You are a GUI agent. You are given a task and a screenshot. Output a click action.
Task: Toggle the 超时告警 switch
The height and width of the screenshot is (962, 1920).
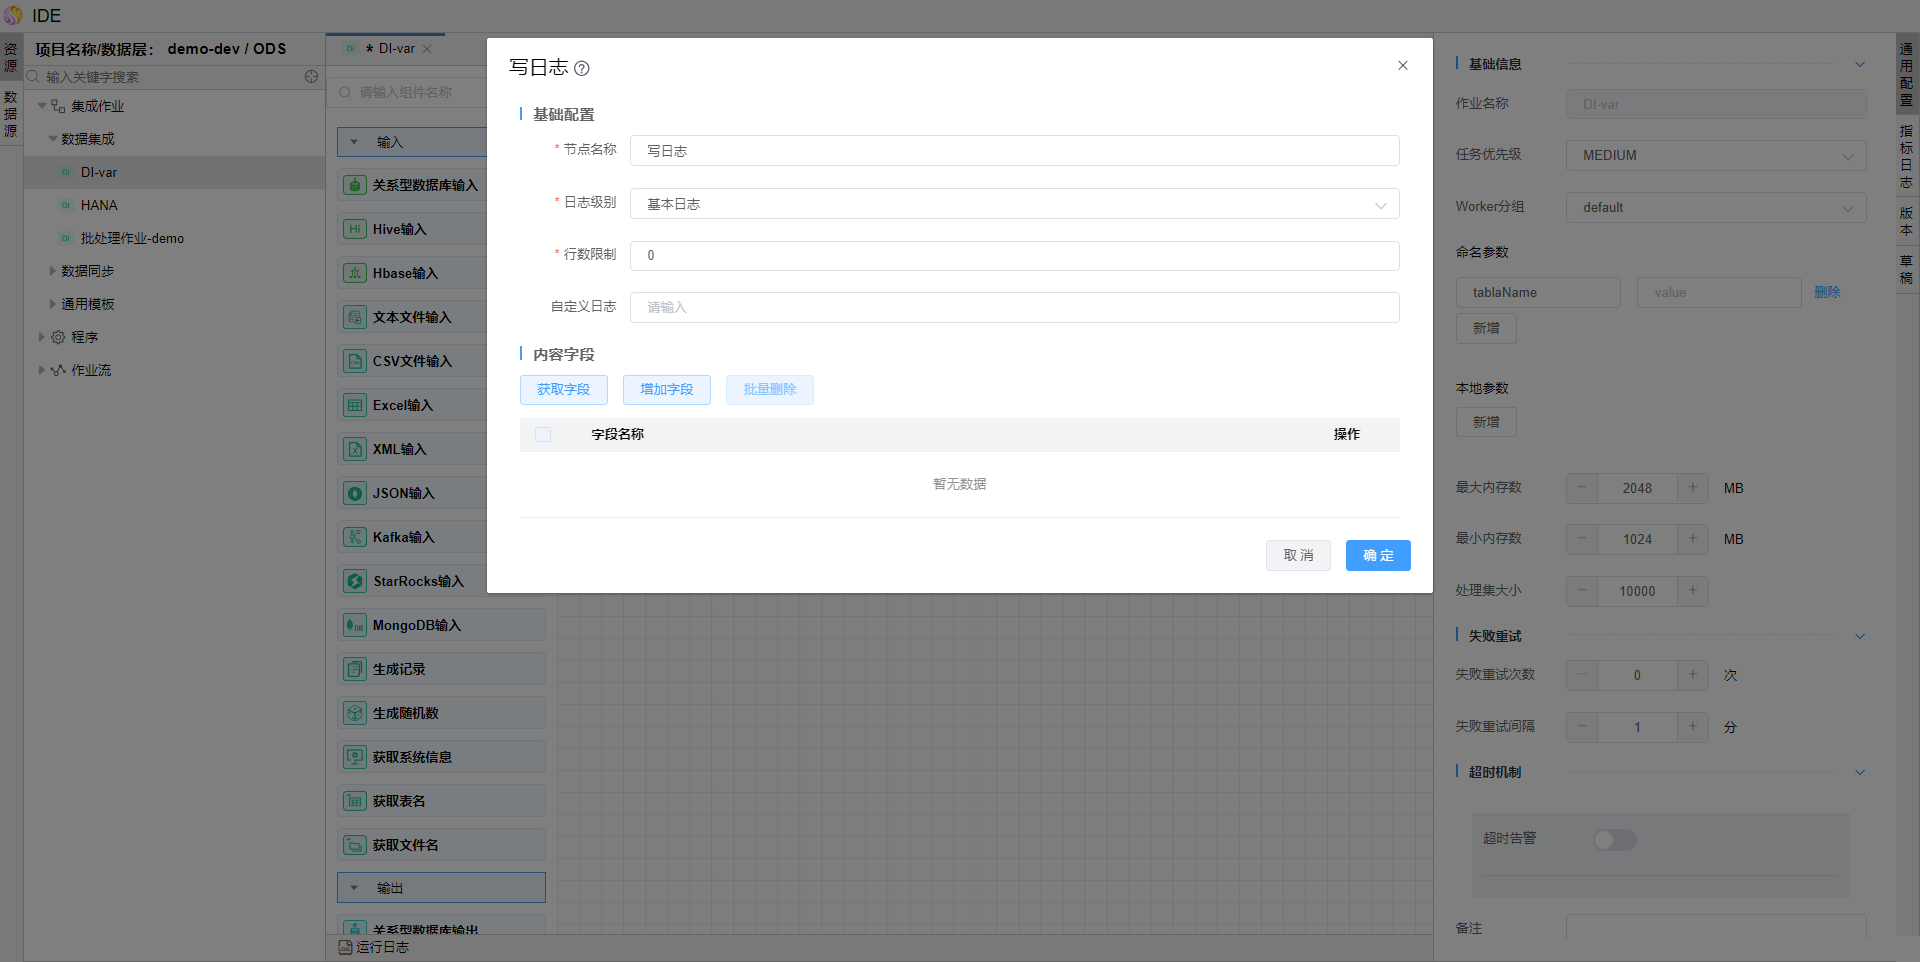pos(1614,840)
